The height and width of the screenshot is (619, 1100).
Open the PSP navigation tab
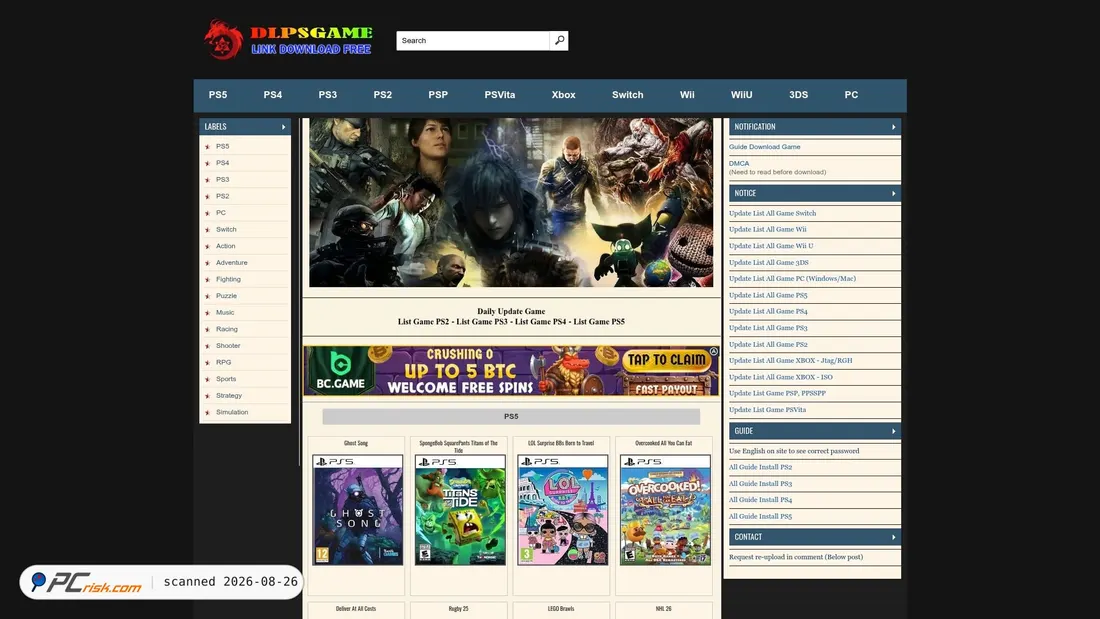(x=438, y=95)
